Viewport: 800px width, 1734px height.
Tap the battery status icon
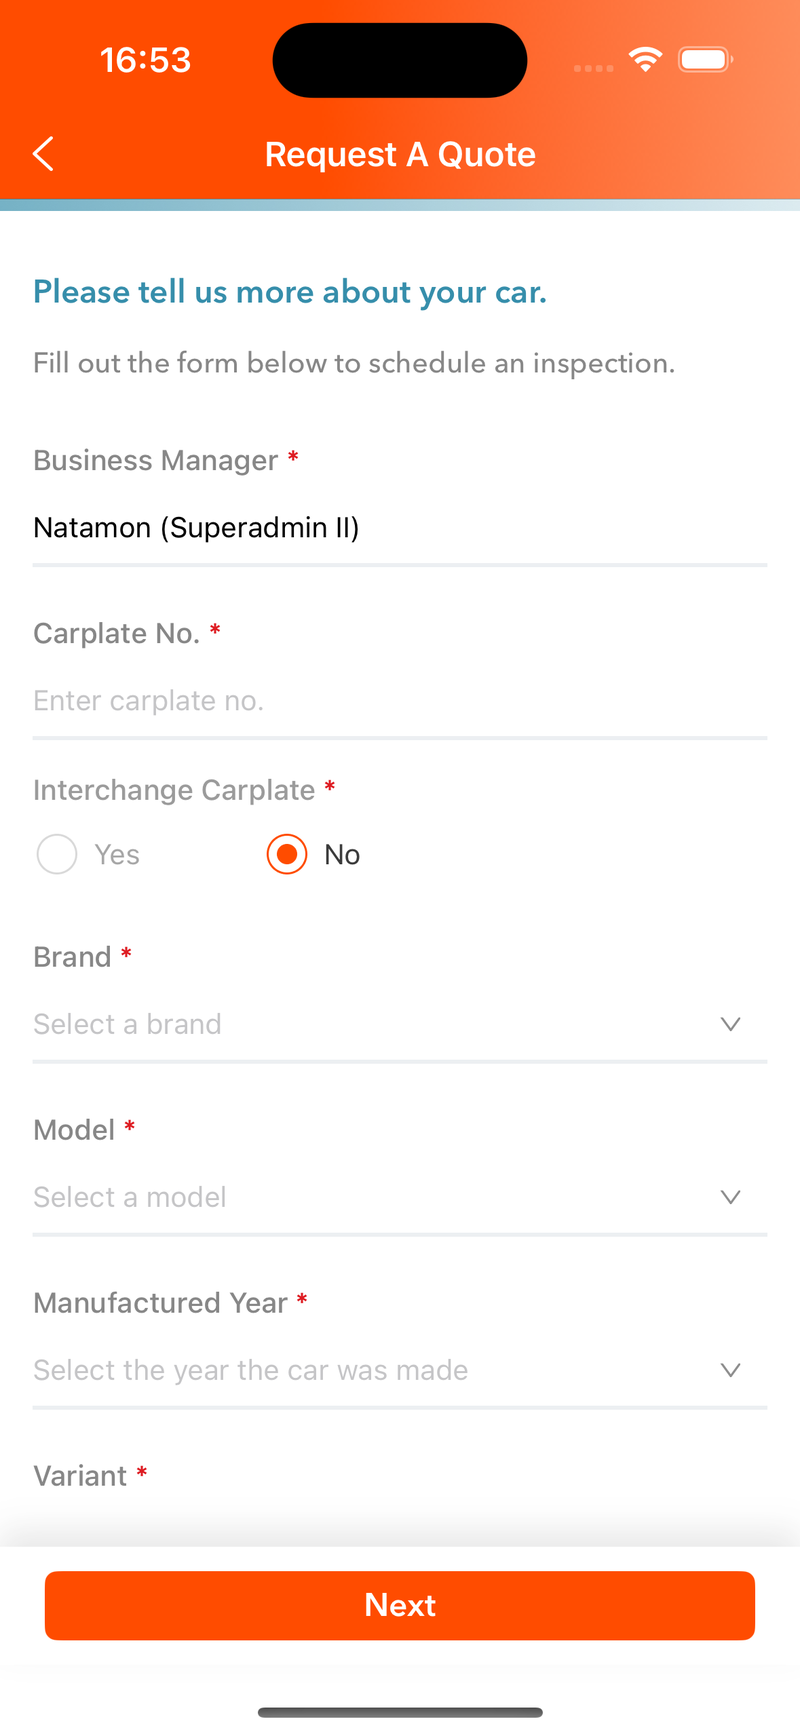point(705,60)
